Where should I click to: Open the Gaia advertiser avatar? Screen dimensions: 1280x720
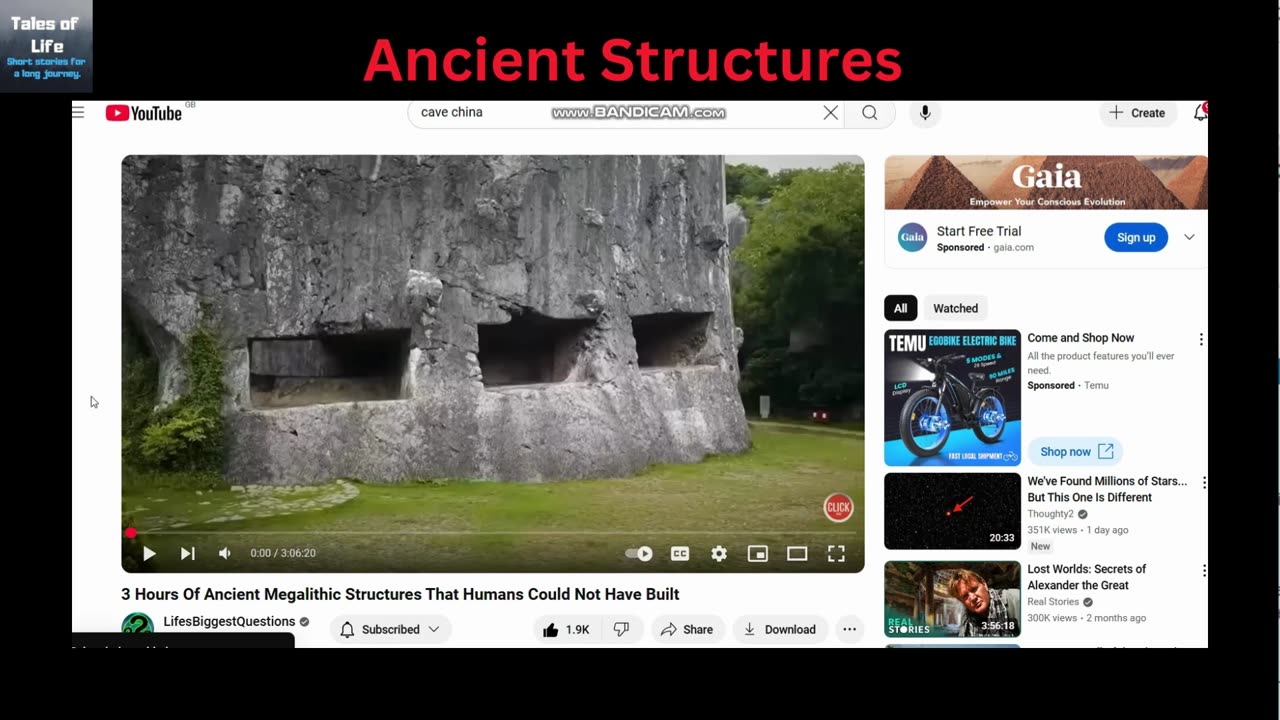(x=912, y=237)
